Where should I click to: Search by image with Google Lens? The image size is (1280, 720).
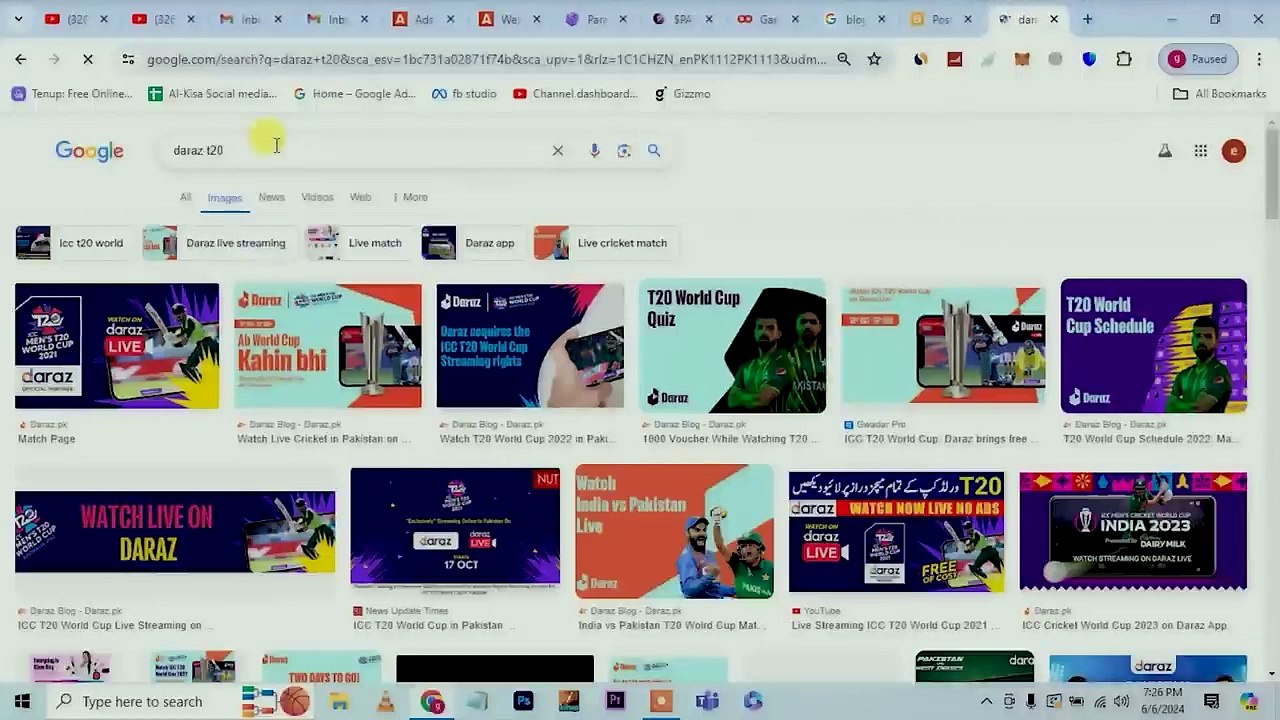624,151
